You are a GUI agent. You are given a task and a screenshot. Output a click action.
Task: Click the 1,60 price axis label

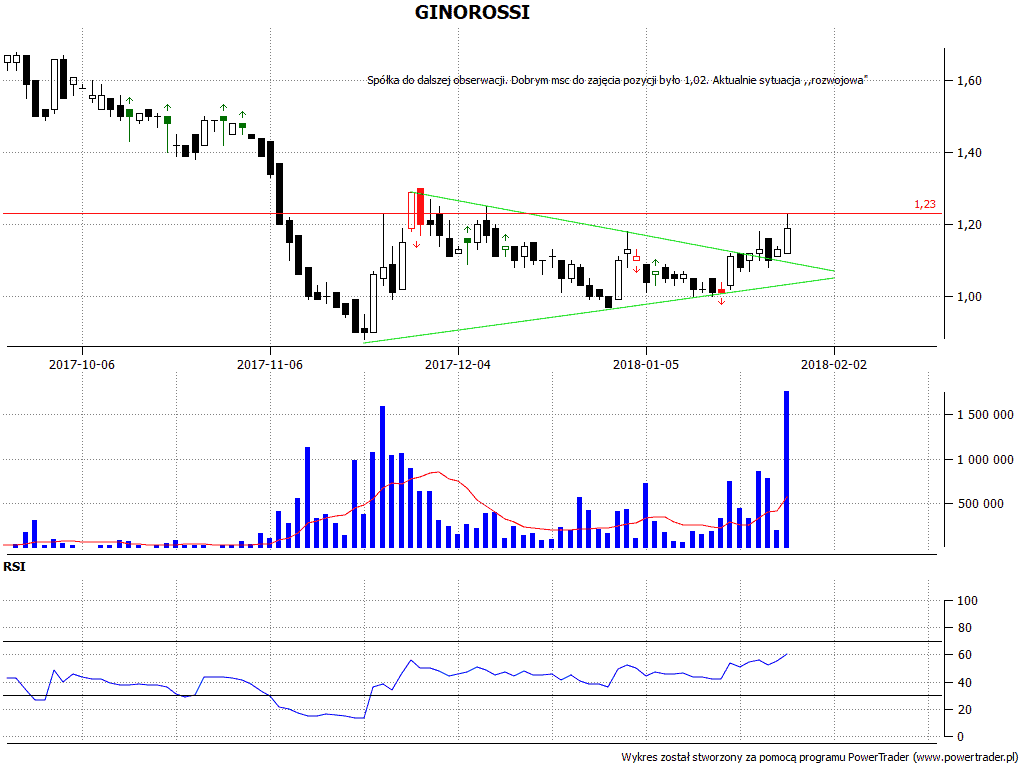tap(969, 81)
